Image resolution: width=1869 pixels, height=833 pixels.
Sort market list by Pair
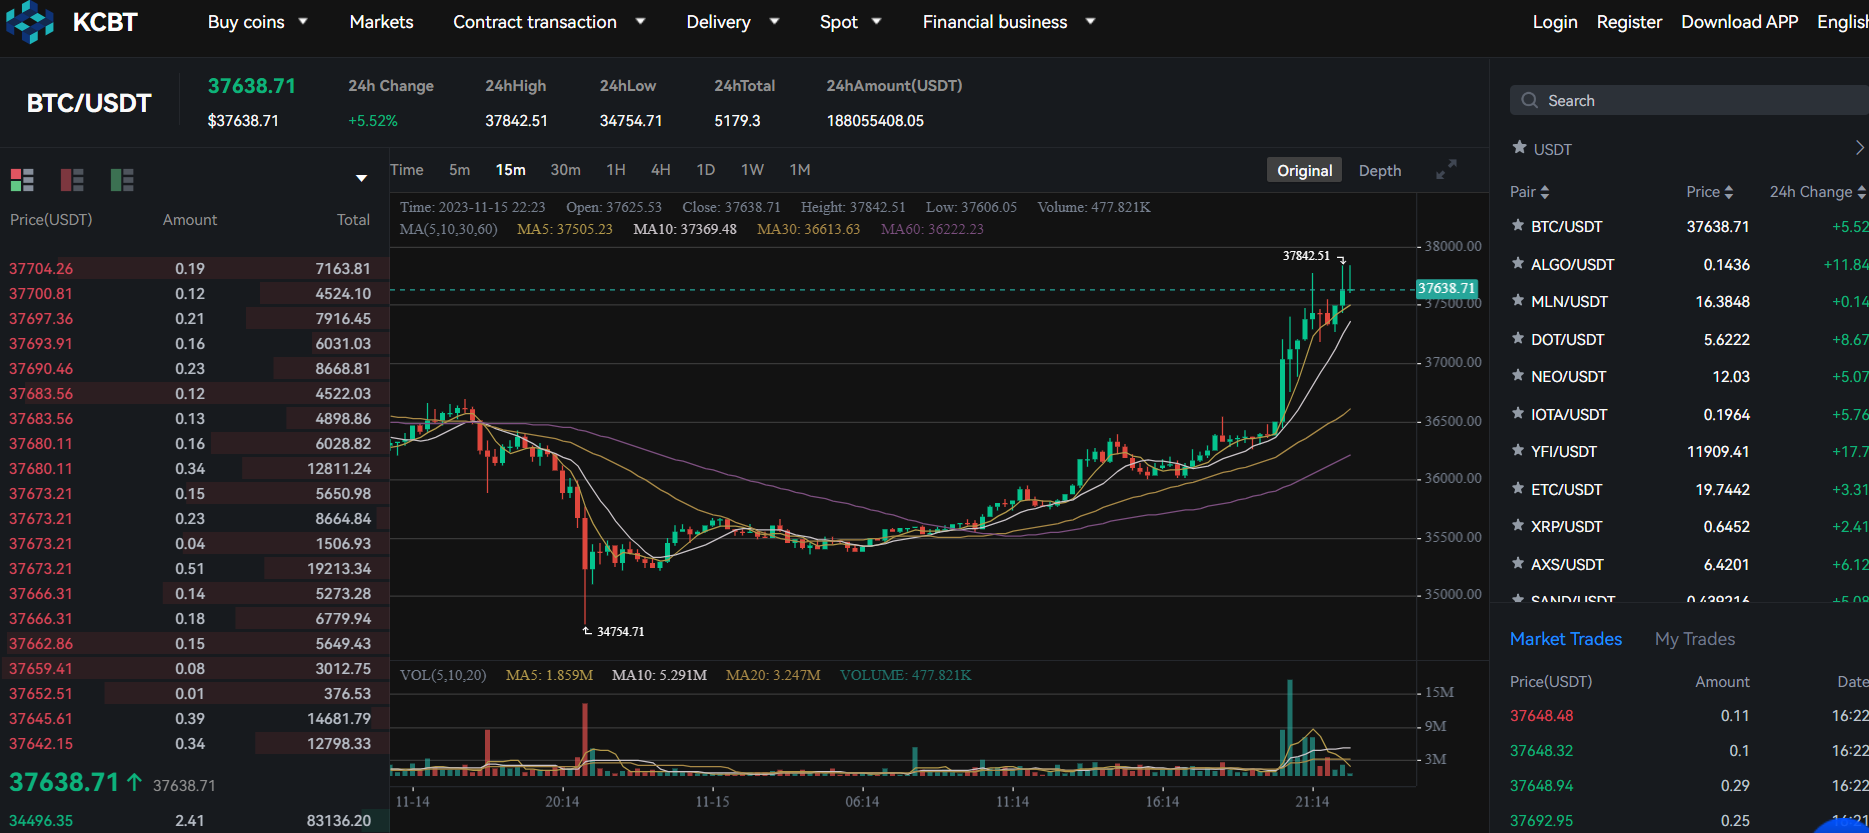point(1529,192)
